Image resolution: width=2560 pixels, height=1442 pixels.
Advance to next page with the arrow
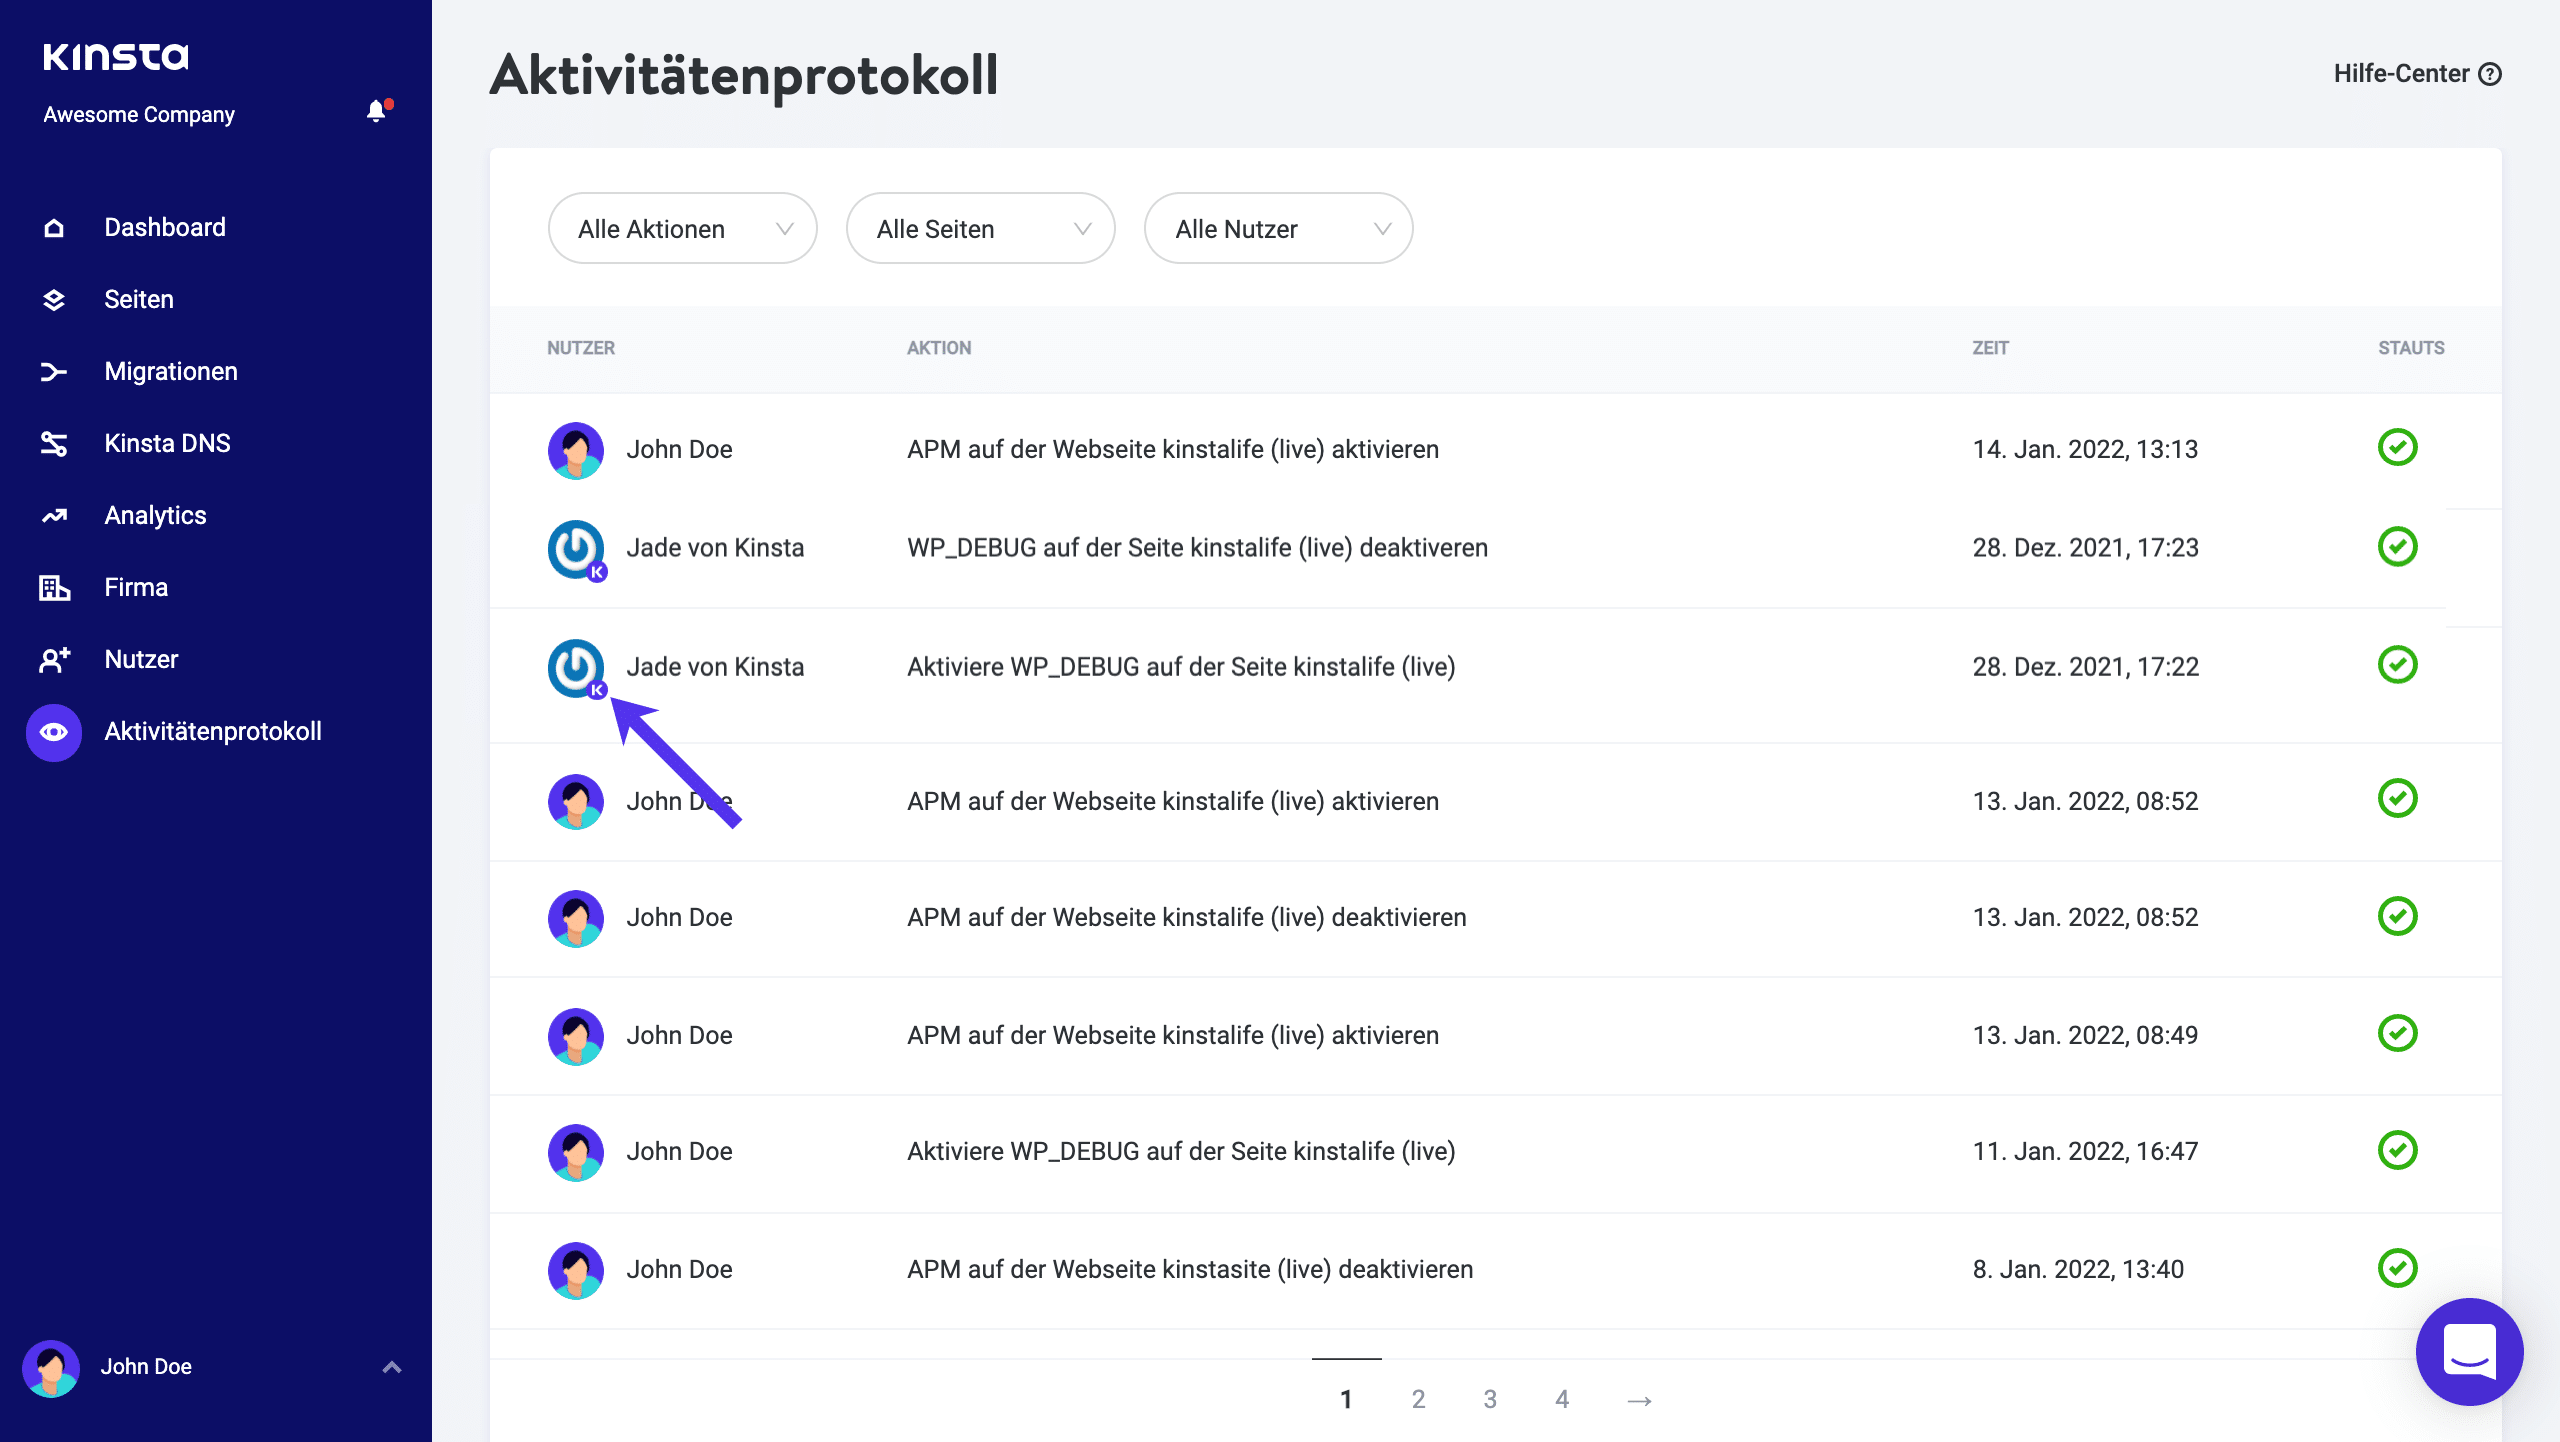[1638, 1400]
